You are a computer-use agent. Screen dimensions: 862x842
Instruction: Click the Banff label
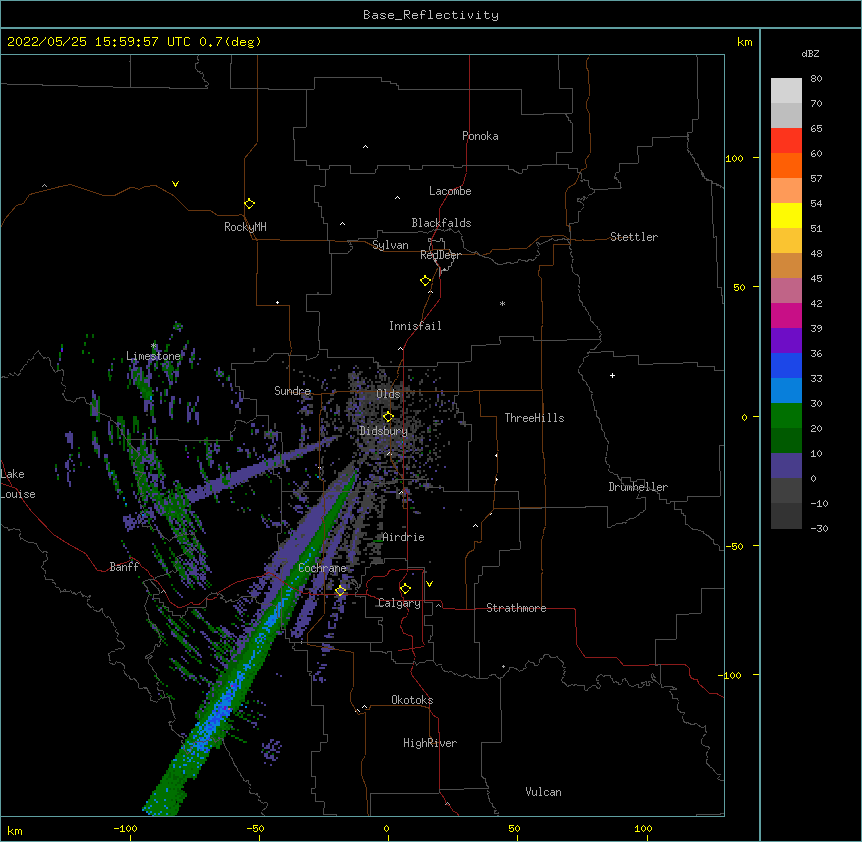tap(124, 567)
